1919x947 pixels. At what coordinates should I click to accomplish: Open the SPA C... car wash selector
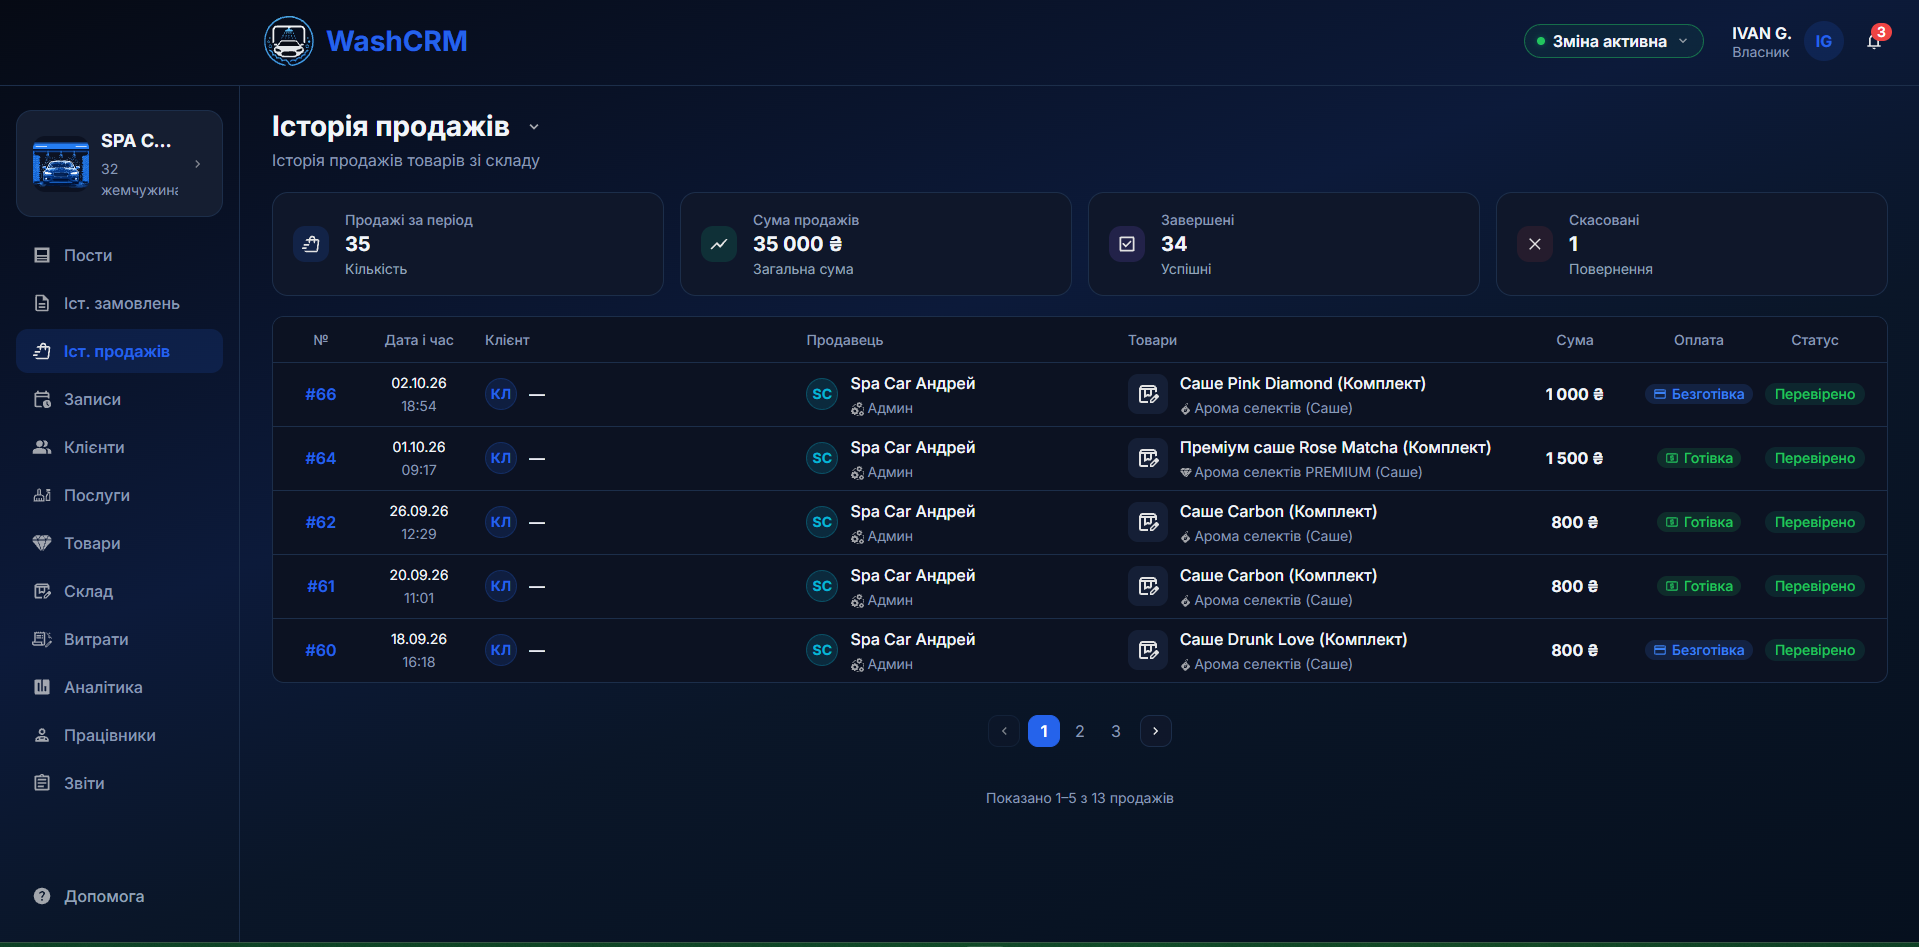119,163
